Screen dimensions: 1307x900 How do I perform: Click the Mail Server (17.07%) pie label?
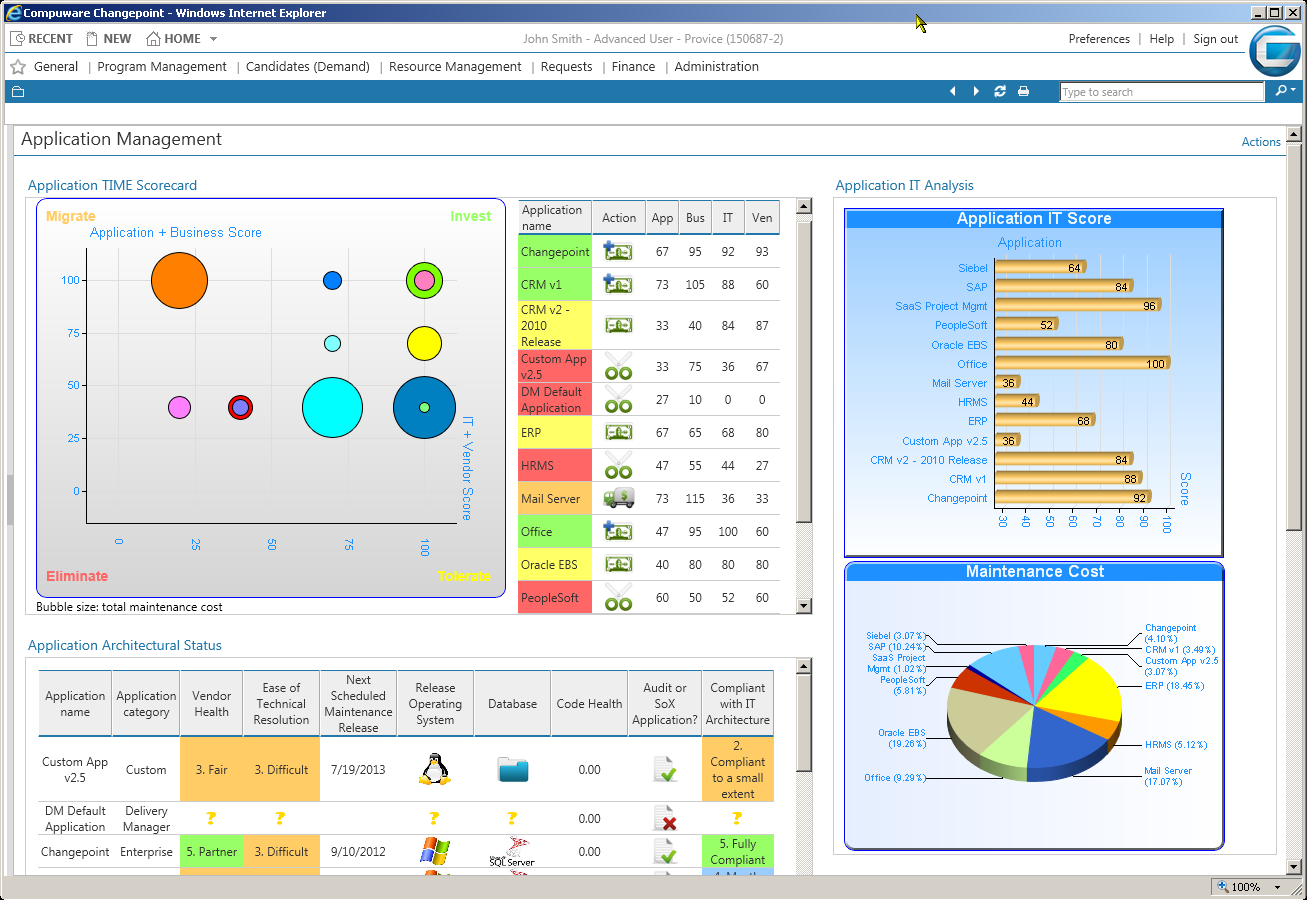click(x=1168, y=776)
